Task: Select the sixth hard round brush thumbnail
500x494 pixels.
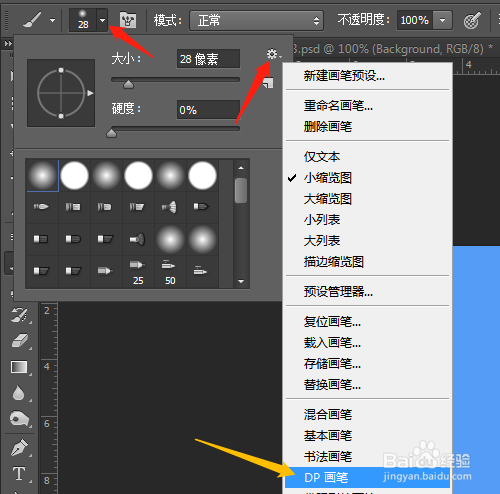Action: coord(202,176)
